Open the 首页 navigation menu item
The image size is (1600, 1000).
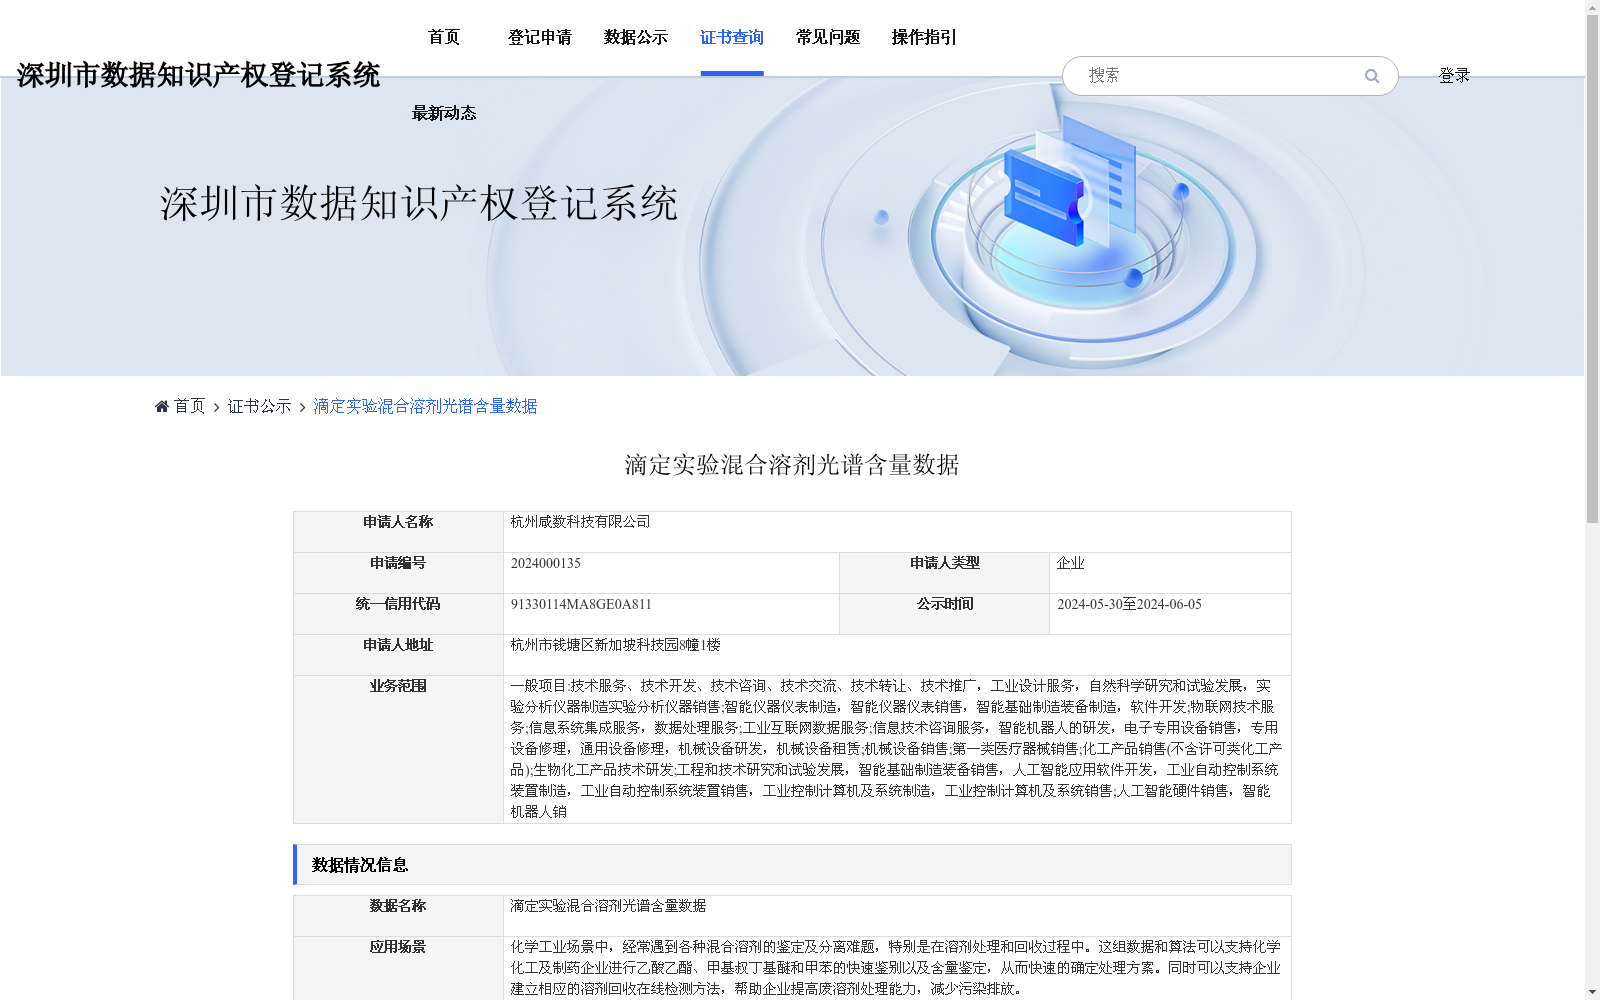tap(444, 37)
